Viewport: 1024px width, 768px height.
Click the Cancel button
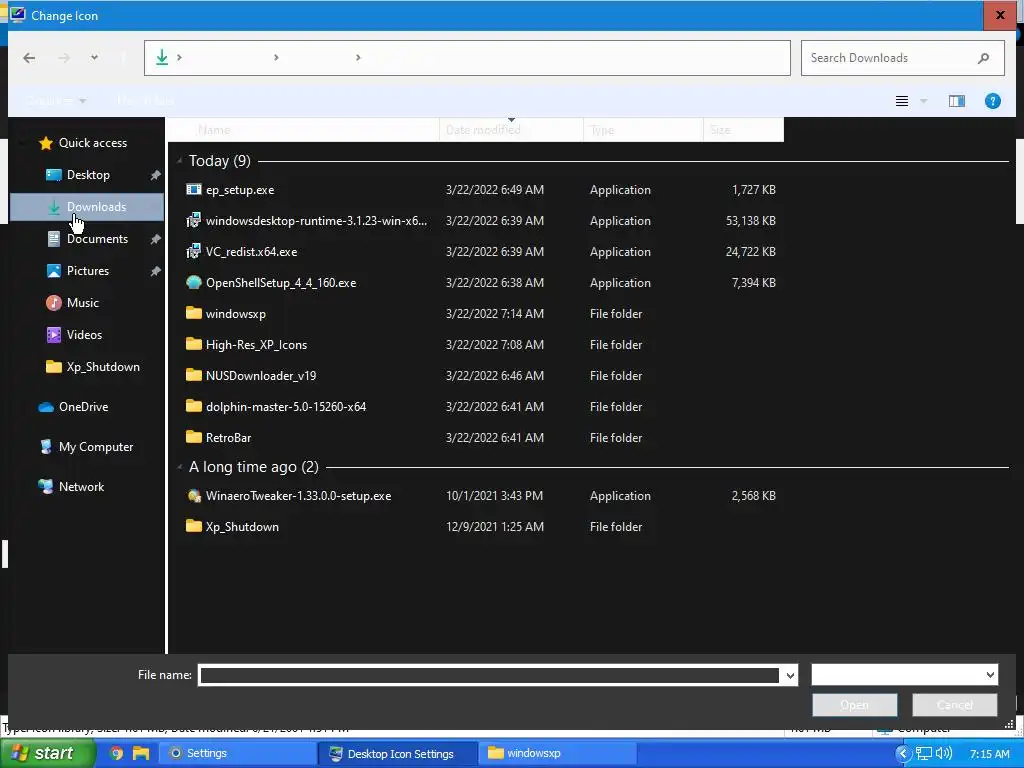click(954, 705)
